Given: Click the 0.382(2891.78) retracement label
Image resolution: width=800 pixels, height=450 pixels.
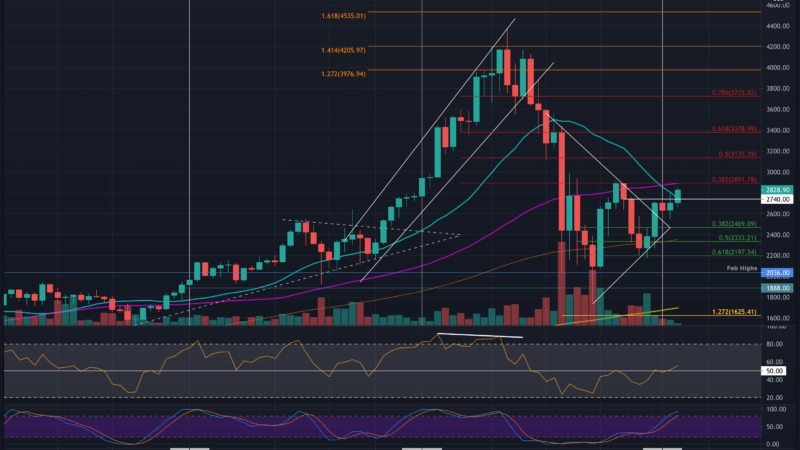Looking at the screenshot, I should pyautogui.click(x=734, y=180).
